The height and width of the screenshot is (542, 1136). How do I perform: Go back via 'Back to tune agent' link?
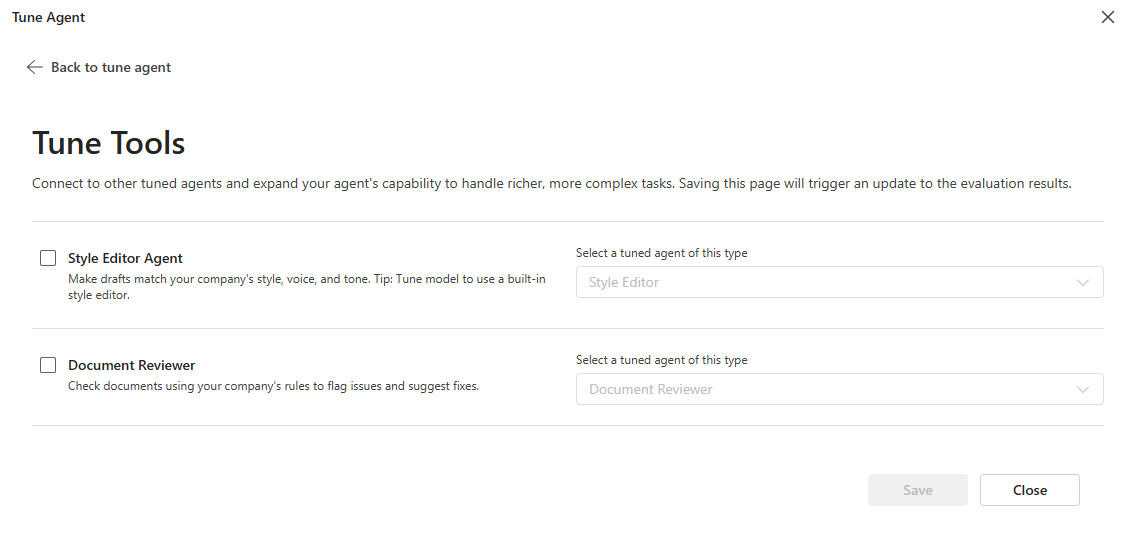111,67
